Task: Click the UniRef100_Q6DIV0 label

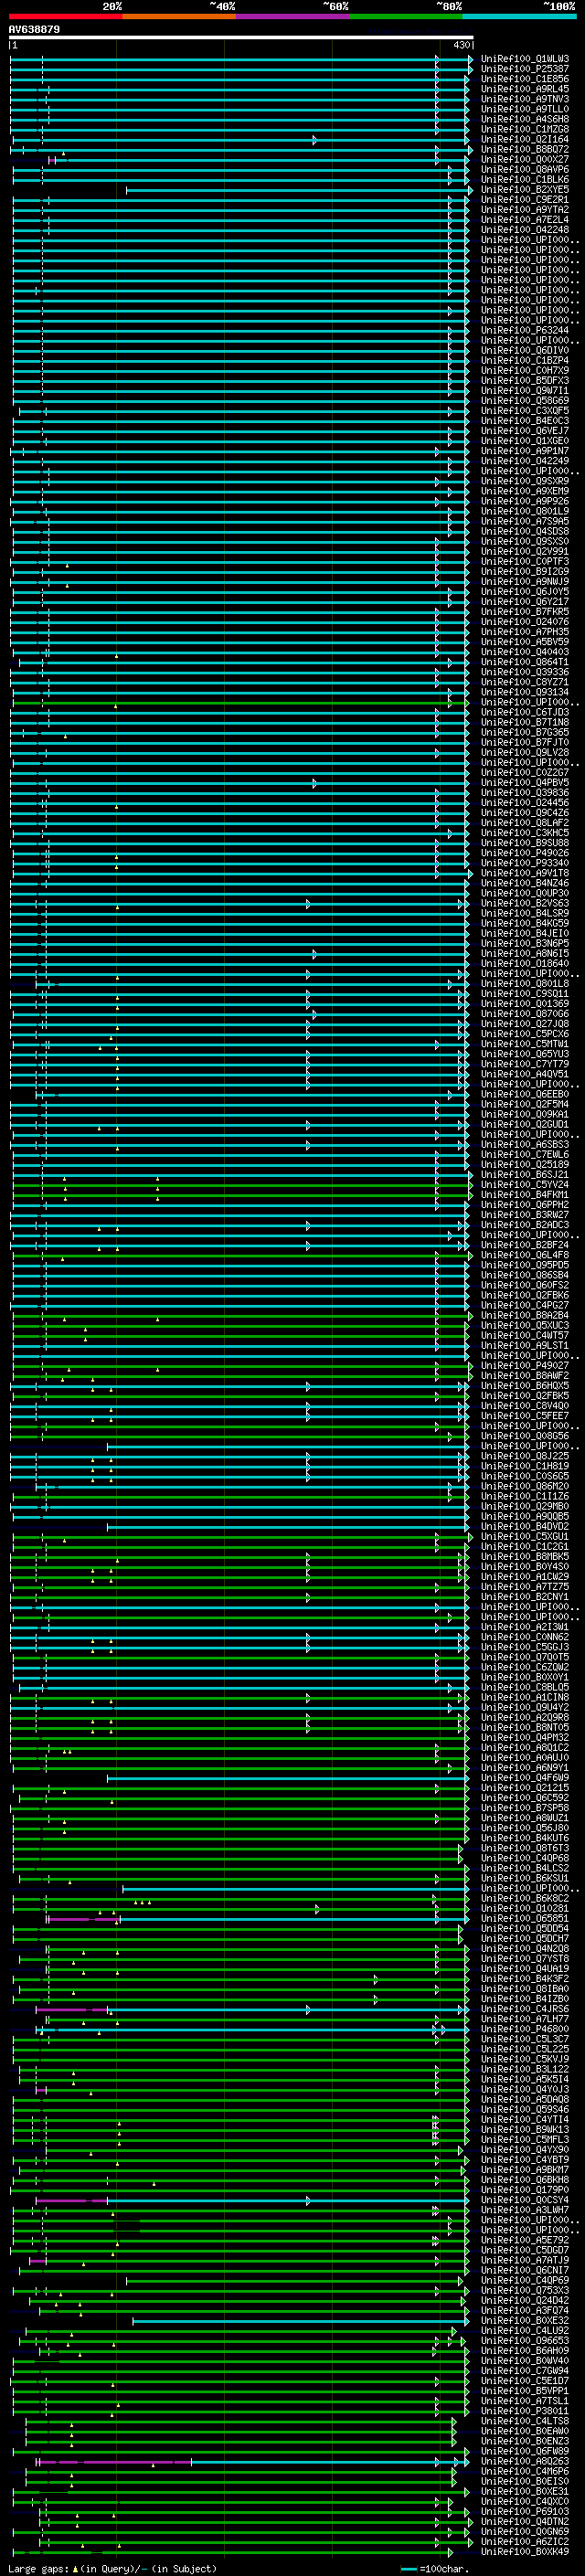Action: [x=525, y=350]
